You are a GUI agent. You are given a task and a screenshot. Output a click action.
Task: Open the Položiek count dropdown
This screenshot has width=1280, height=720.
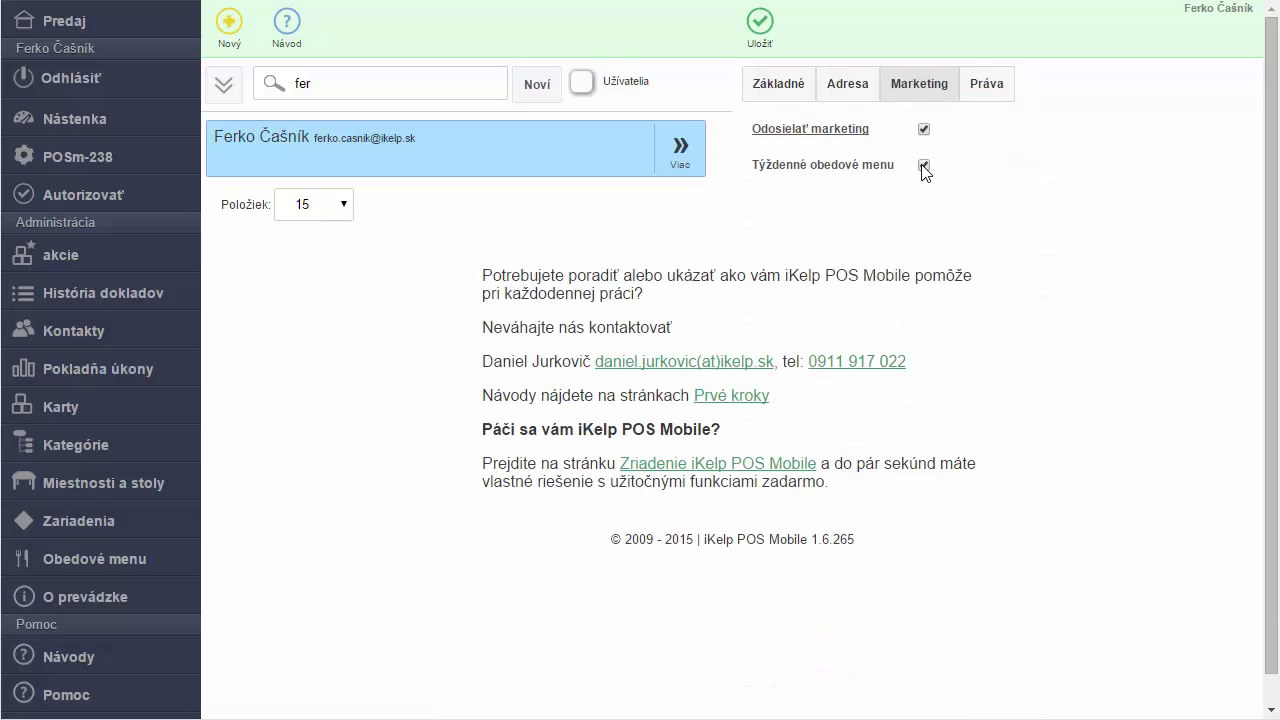(314, 204)
